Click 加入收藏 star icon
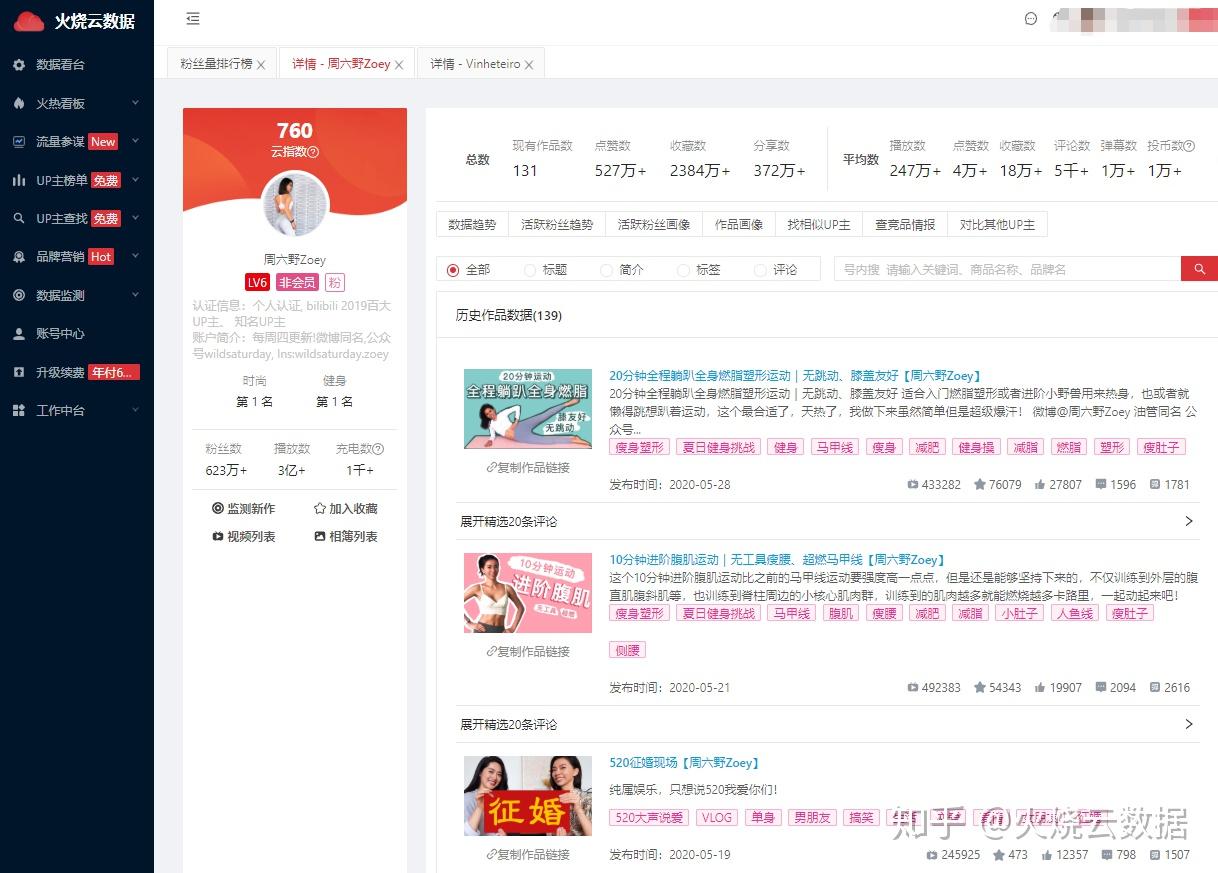The width and height of the screenshot is (1218, 873). coord(320,508)
